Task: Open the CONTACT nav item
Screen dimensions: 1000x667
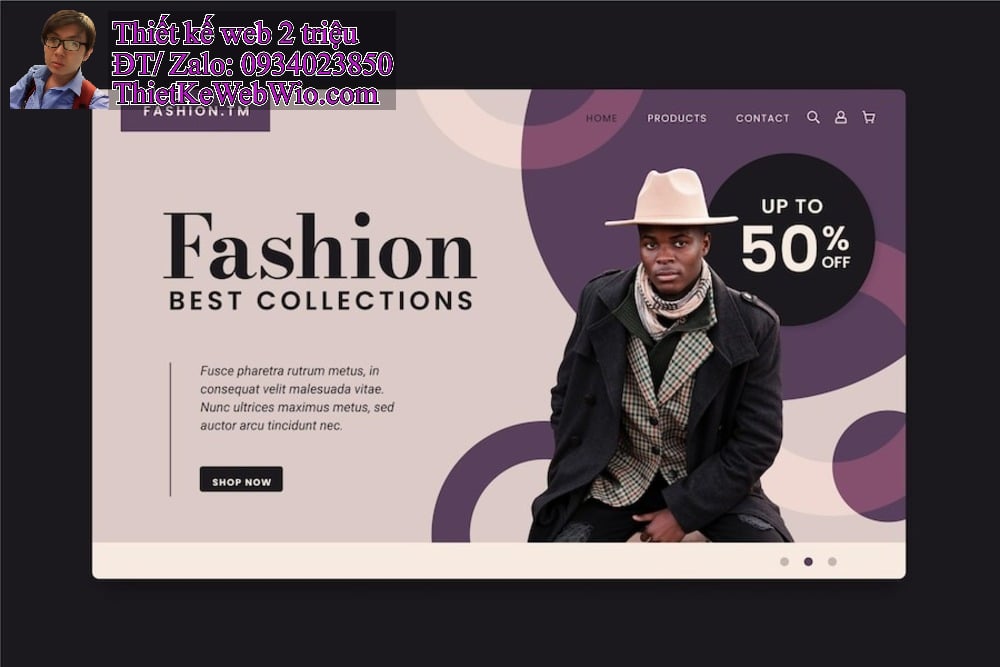Action: [762, 118]
